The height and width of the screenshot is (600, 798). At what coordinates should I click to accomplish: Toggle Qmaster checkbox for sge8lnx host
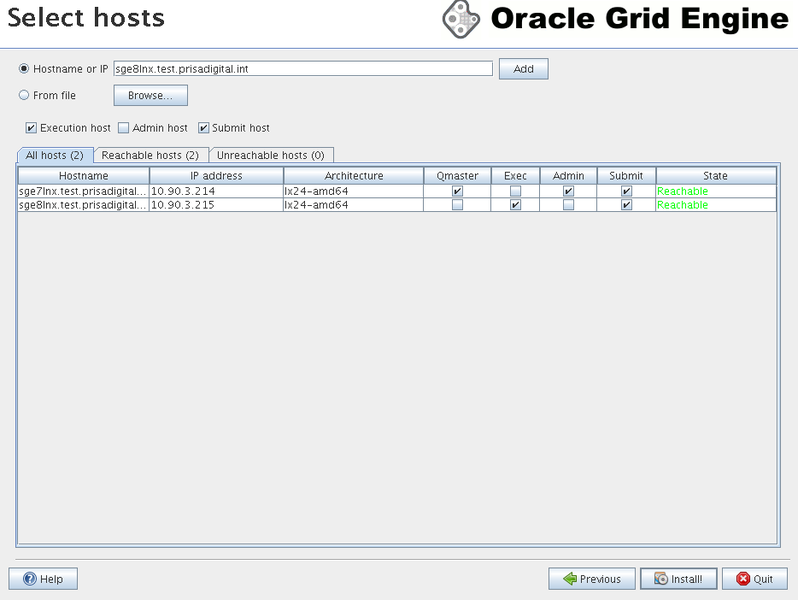click(458, 205)
